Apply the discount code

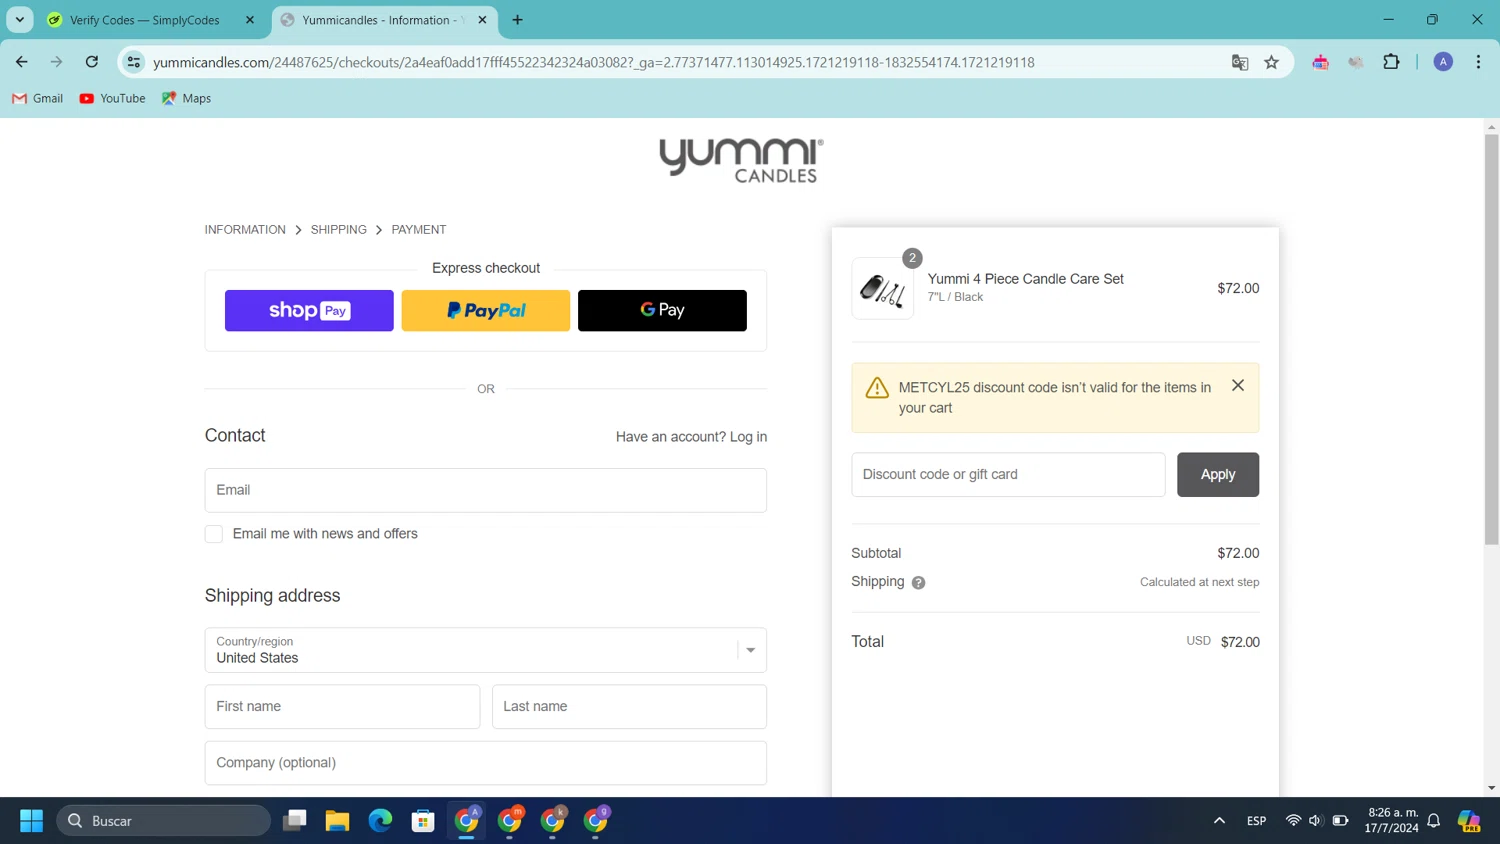coord(1218,475)
